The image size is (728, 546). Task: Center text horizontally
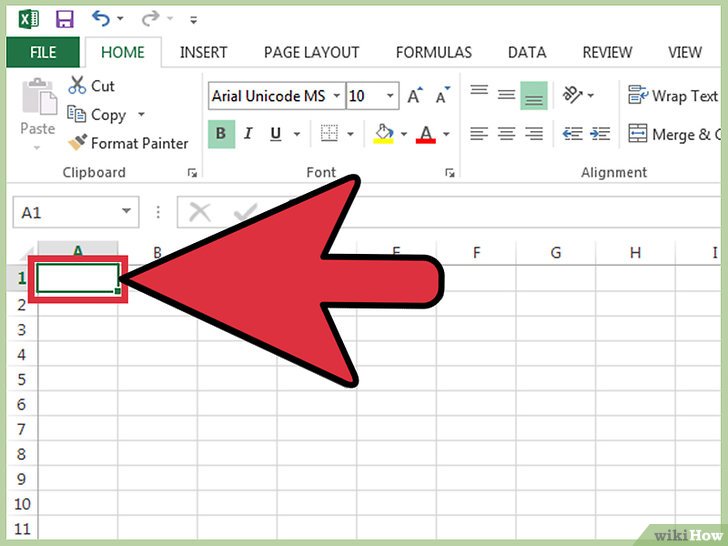[507, 134]
